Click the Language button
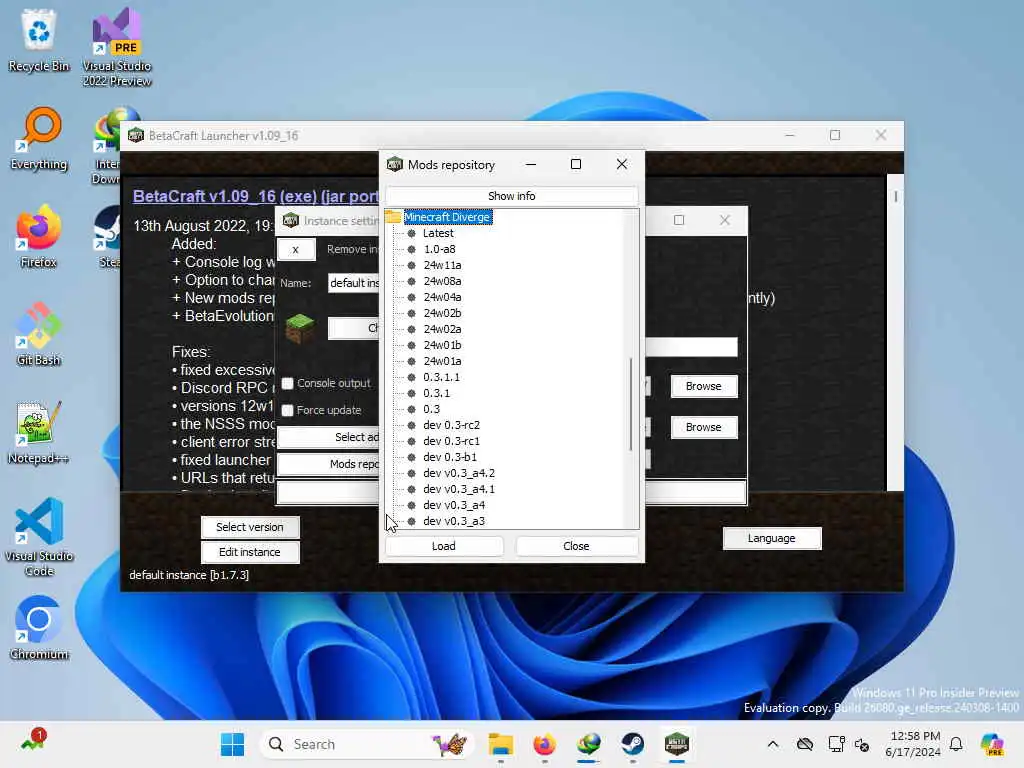 tap(771, 538)
